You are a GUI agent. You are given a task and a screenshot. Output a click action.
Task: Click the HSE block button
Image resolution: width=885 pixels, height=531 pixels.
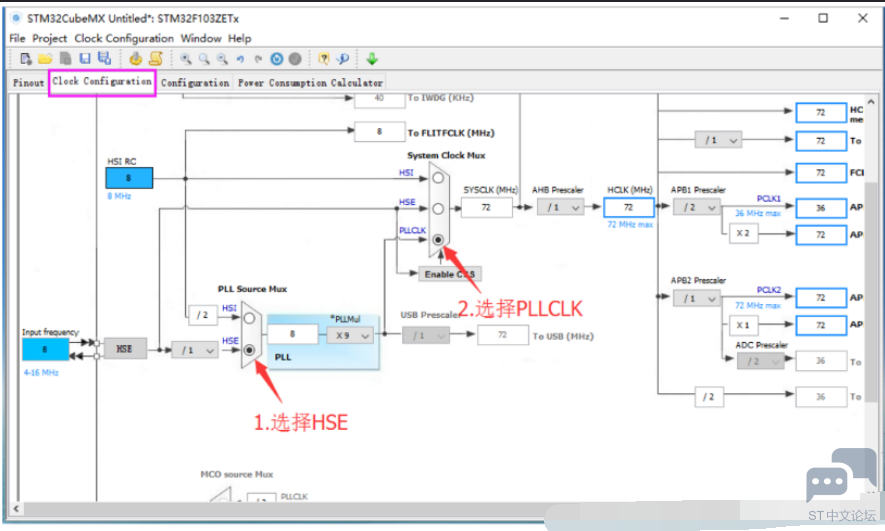point(125,349)
